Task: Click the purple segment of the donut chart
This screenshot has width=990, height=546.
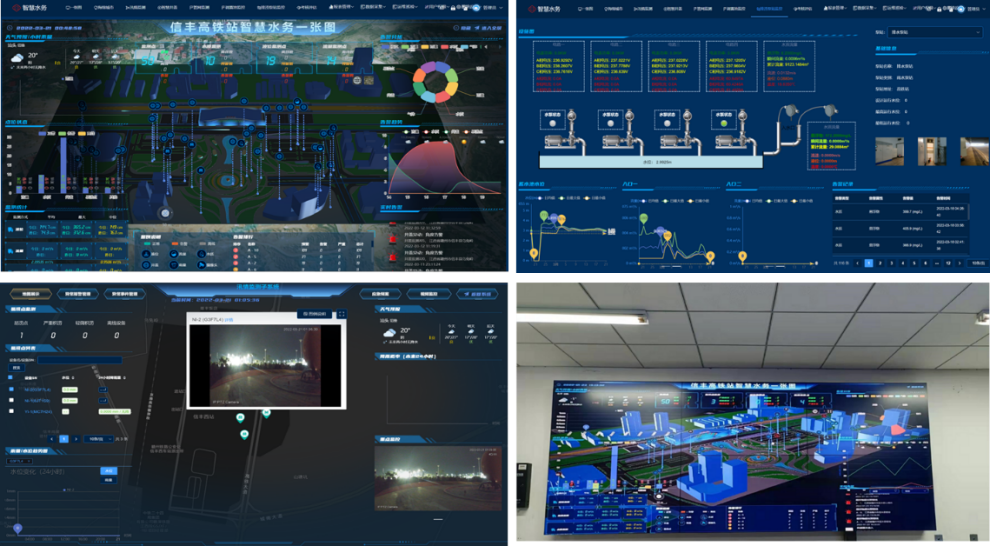Action: click(x=429, y=68)
